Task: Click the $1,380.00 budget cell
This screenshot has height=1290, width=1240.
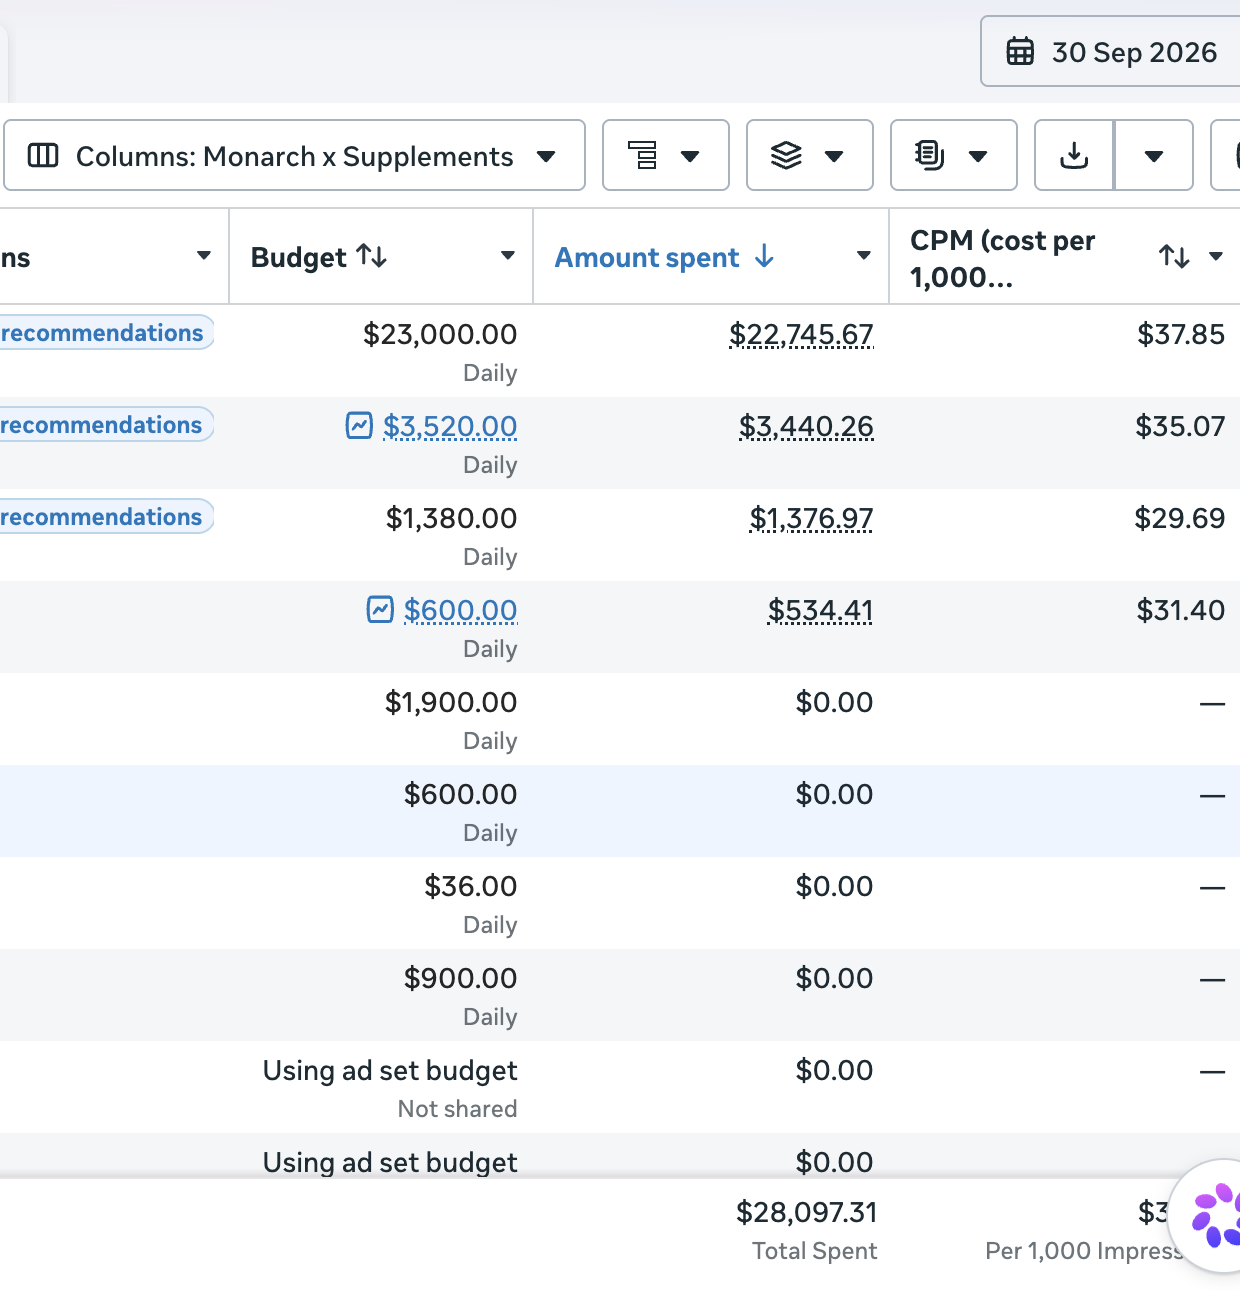Action: (x=451, y=518)
